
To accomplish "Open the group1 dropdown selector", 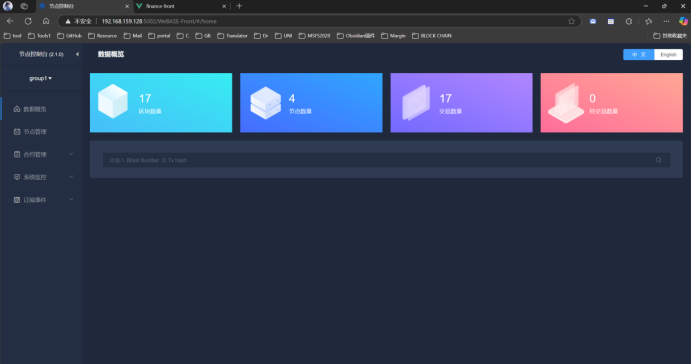I will 41,78.
